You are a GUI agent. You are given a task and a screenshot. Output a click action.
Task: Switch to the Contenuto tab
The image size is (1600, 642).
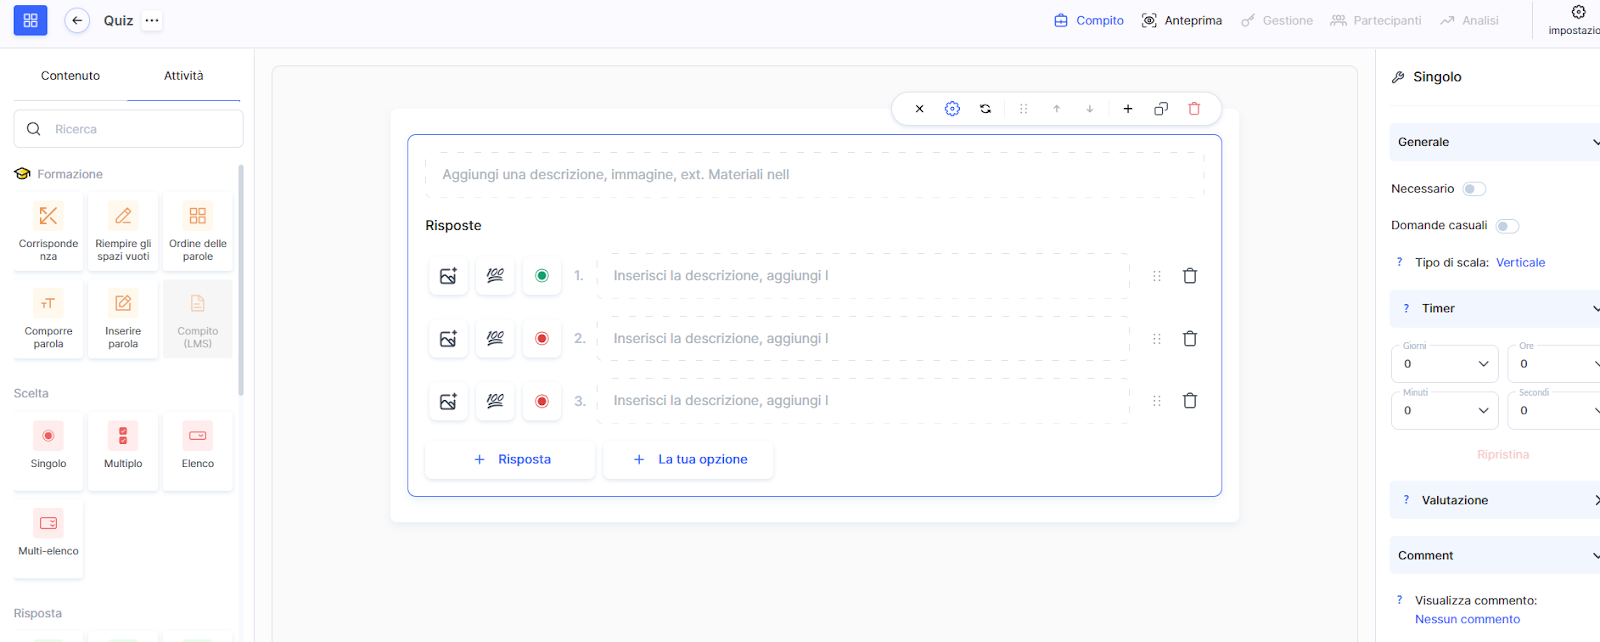[x=70, y=76]
